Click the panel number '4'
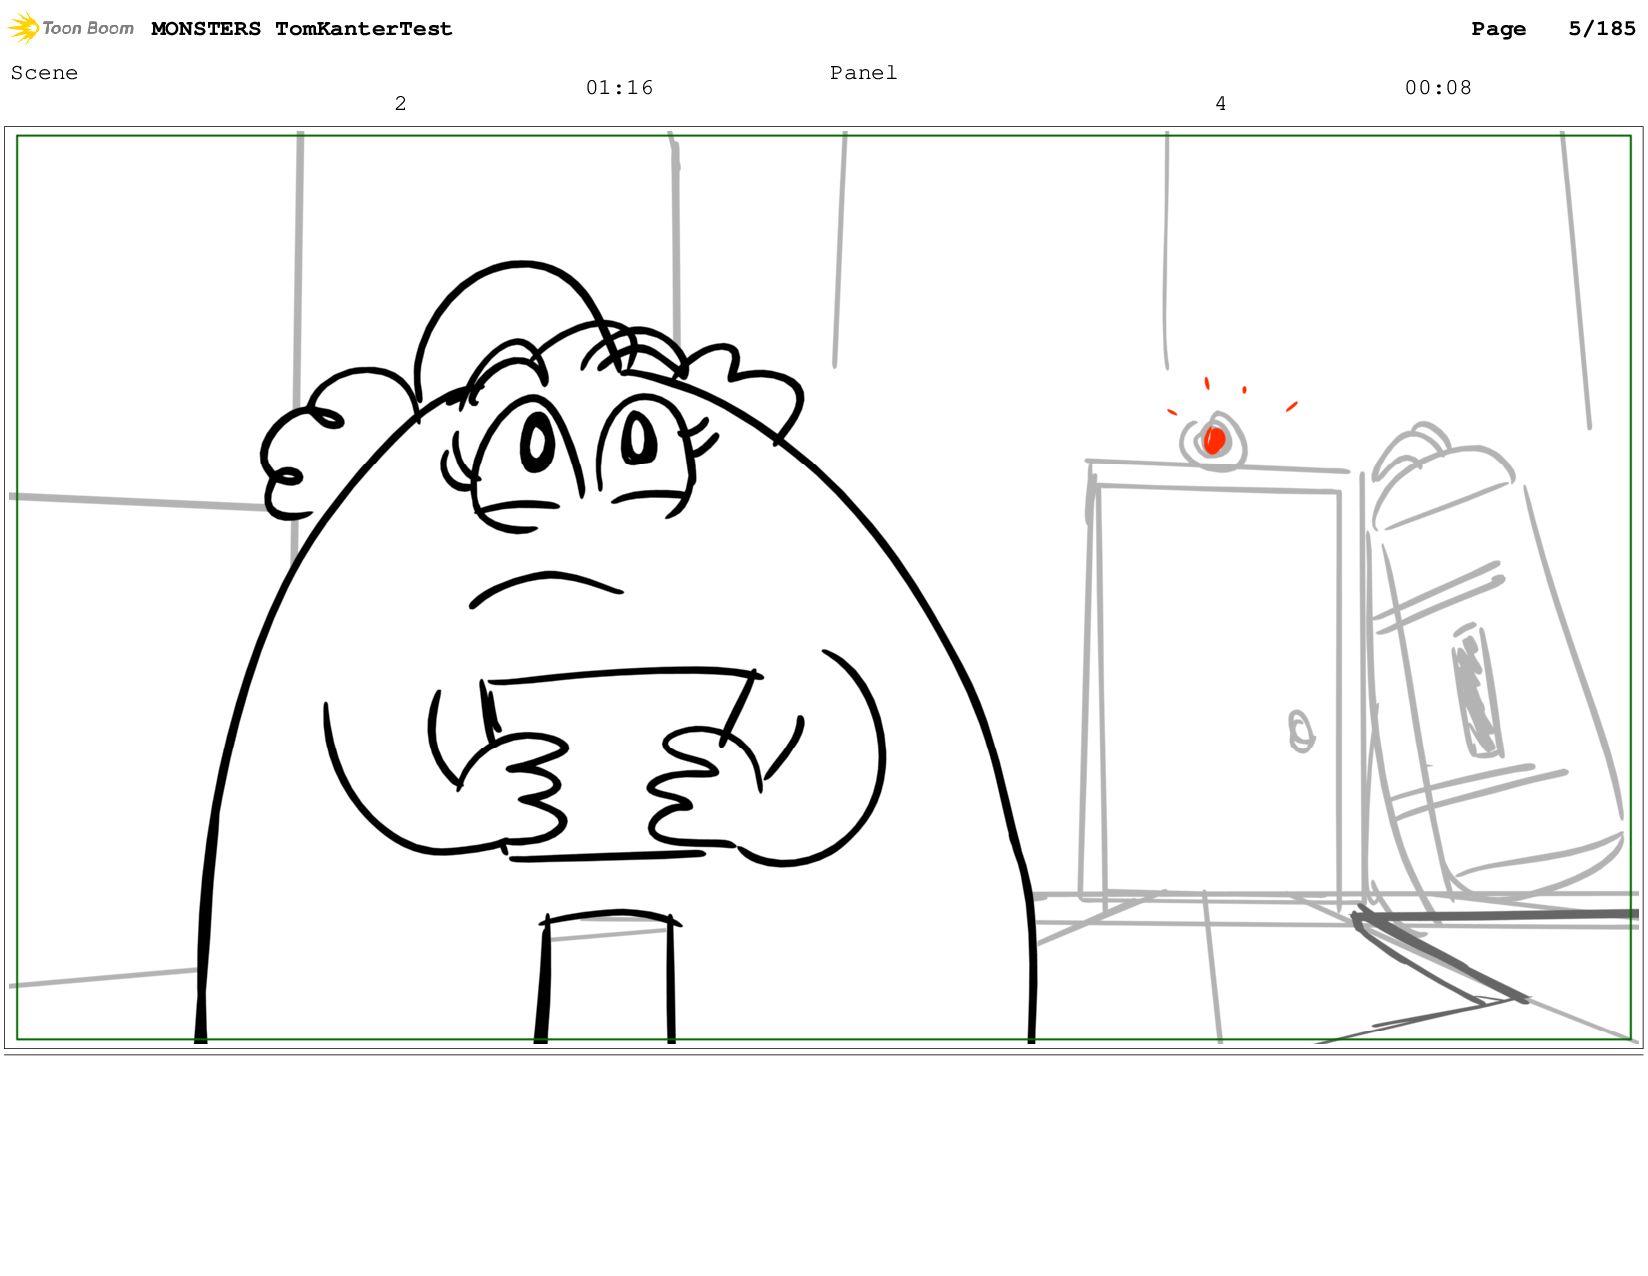 tap(1221, 104)
